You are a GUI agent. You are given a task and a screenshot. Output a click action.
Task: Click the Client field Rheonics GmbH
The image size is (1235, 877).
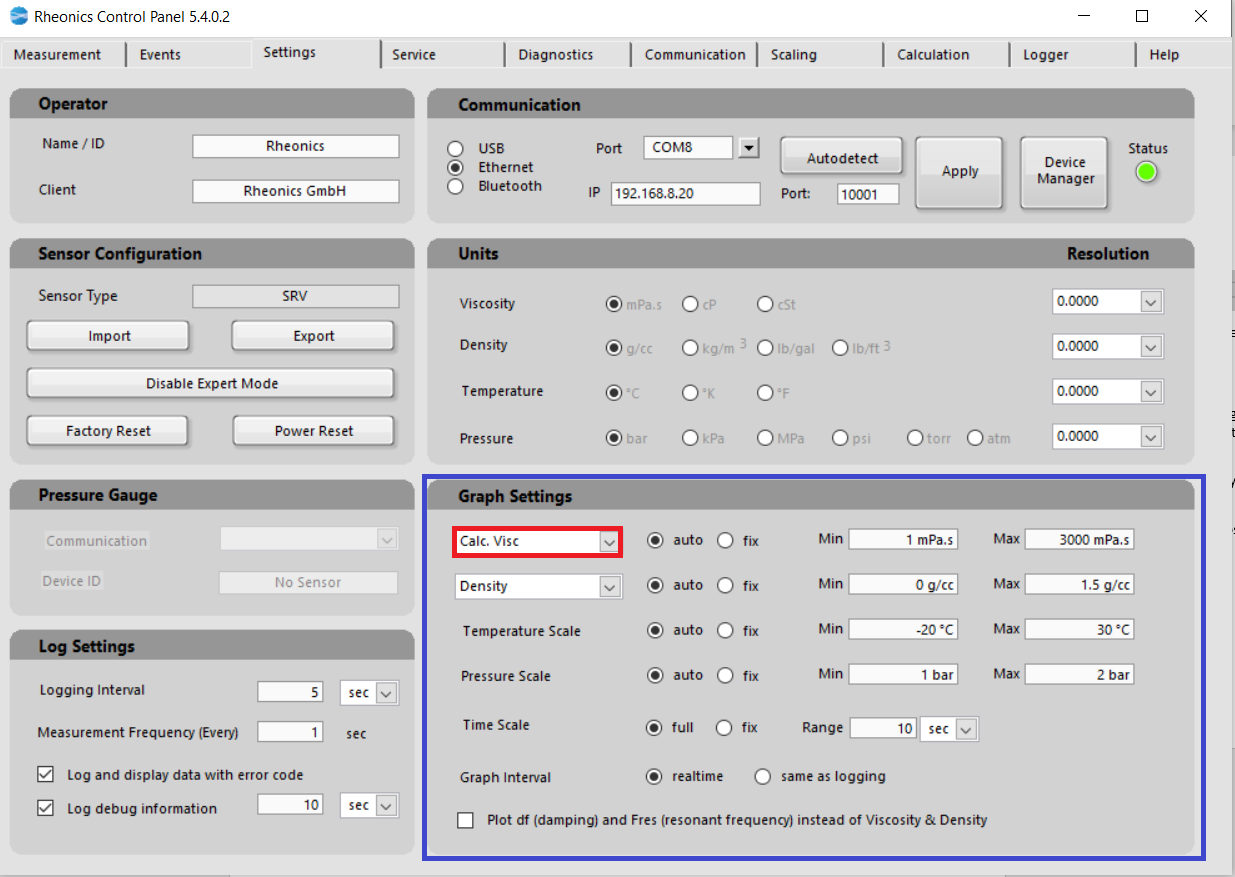[295, 191]
